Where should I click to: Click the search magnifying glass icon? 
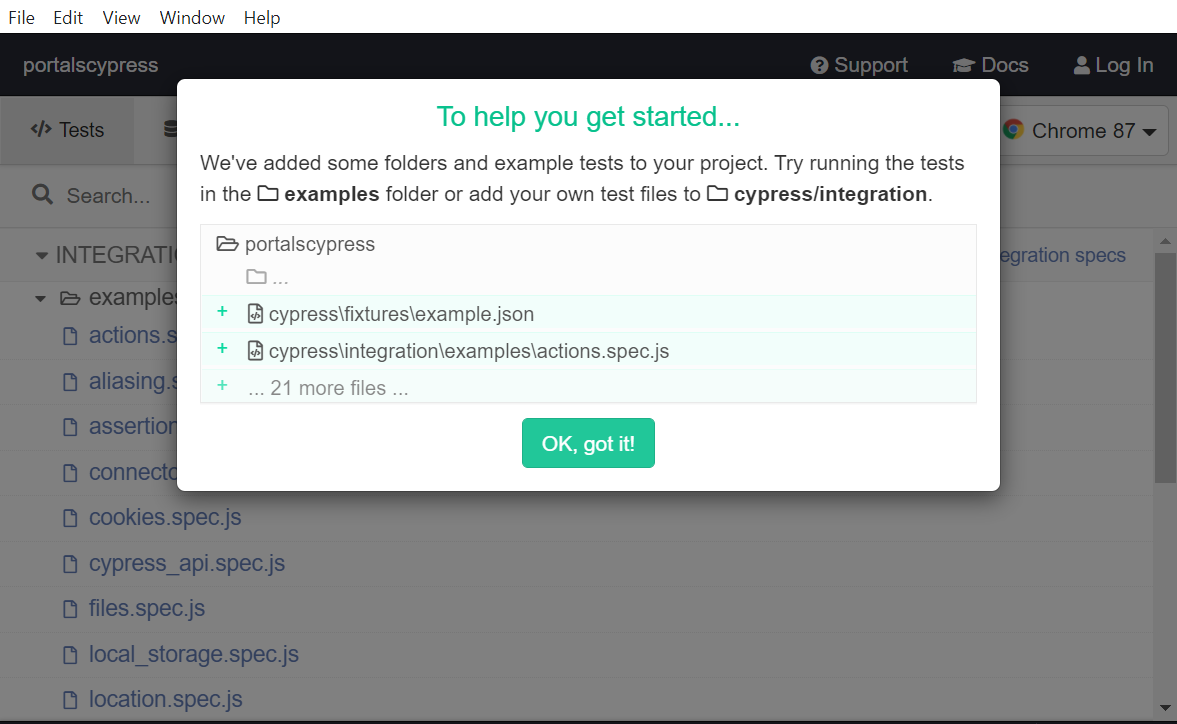coord(43,195)
